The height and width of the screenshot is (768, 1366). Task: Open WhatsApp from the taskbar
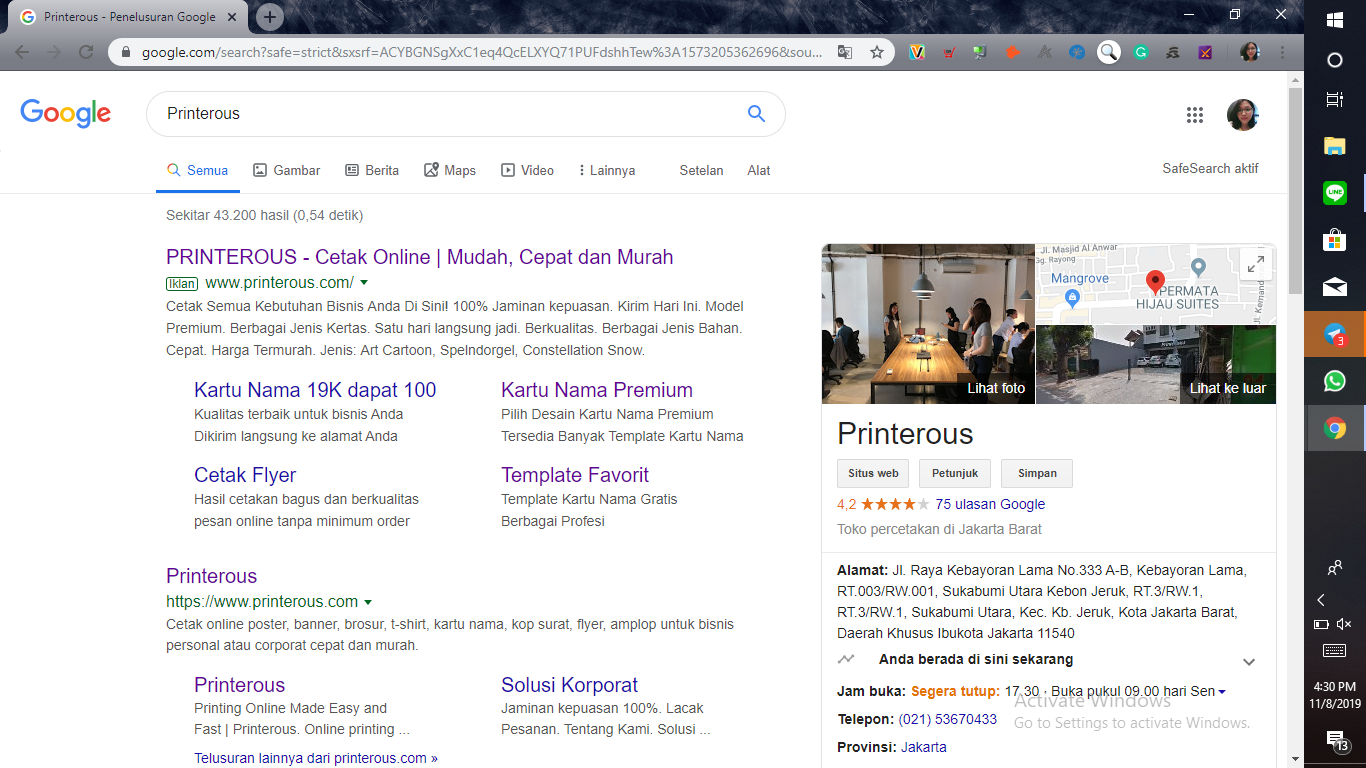1335,381
